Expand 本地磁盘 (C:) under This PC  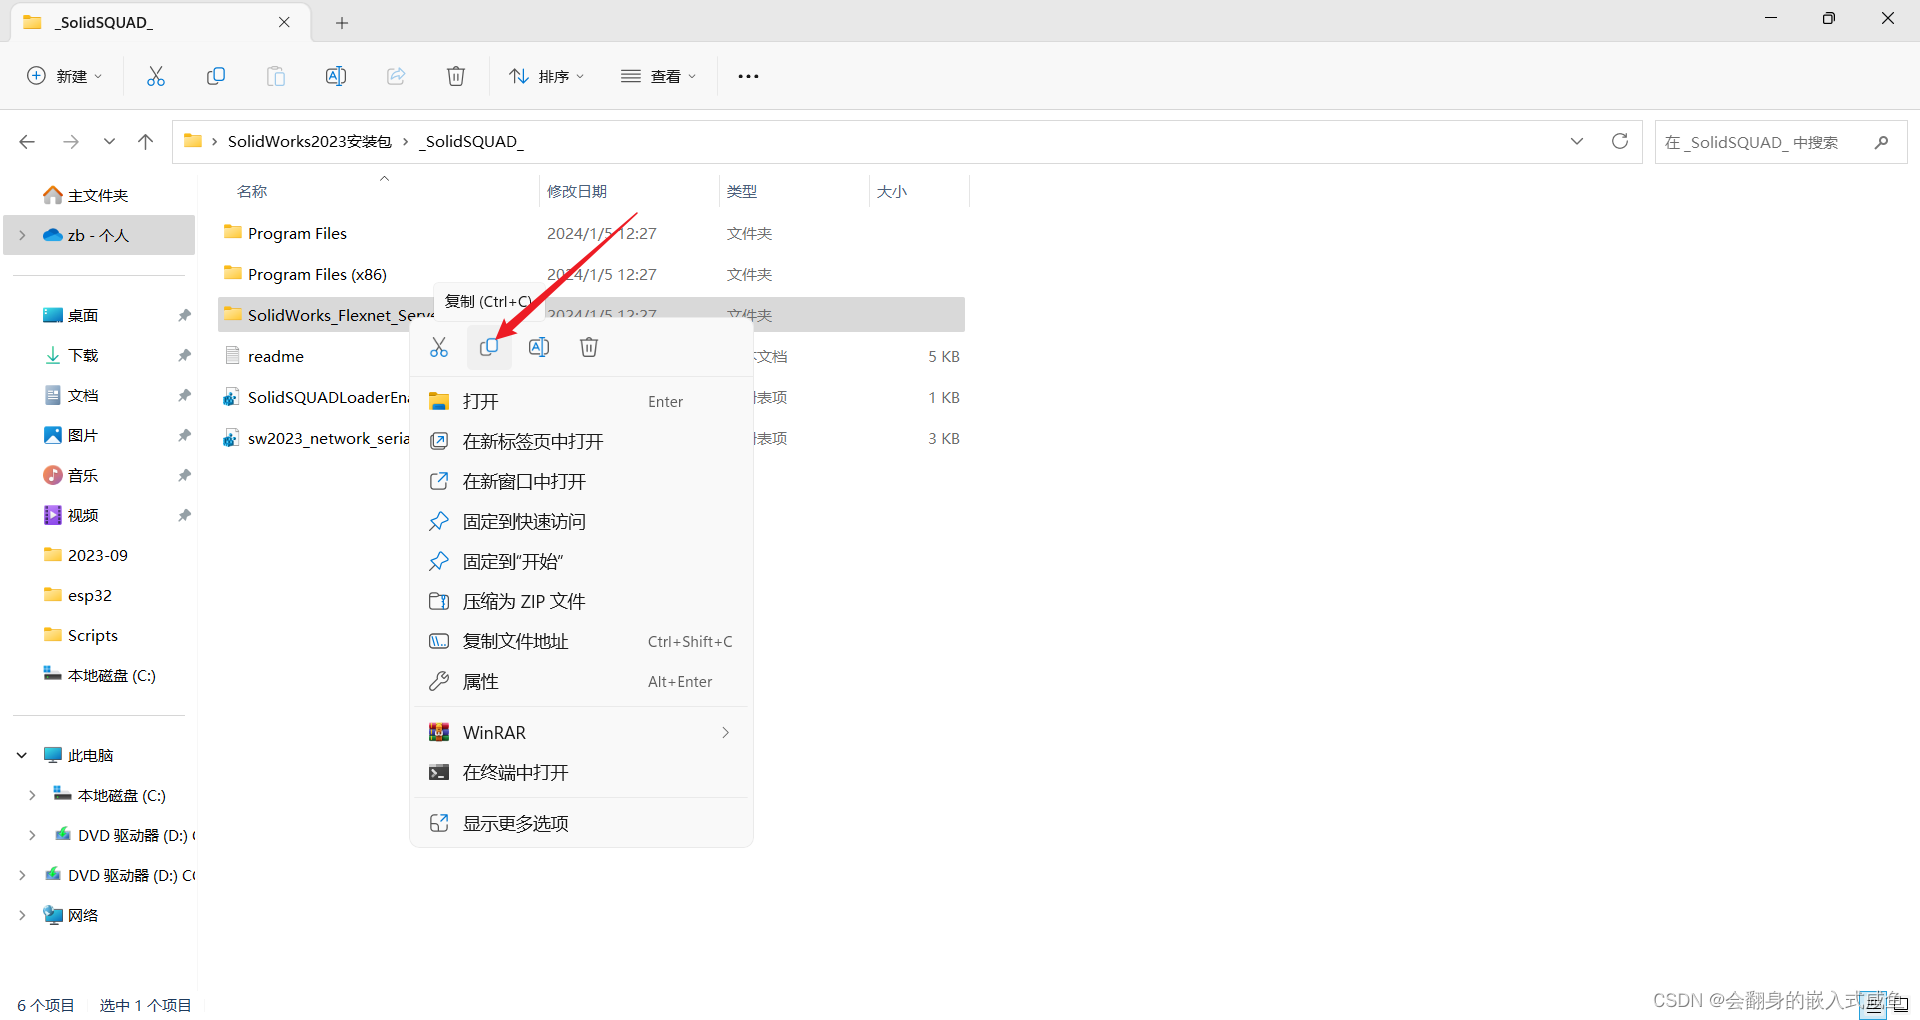tap(32, 795)
